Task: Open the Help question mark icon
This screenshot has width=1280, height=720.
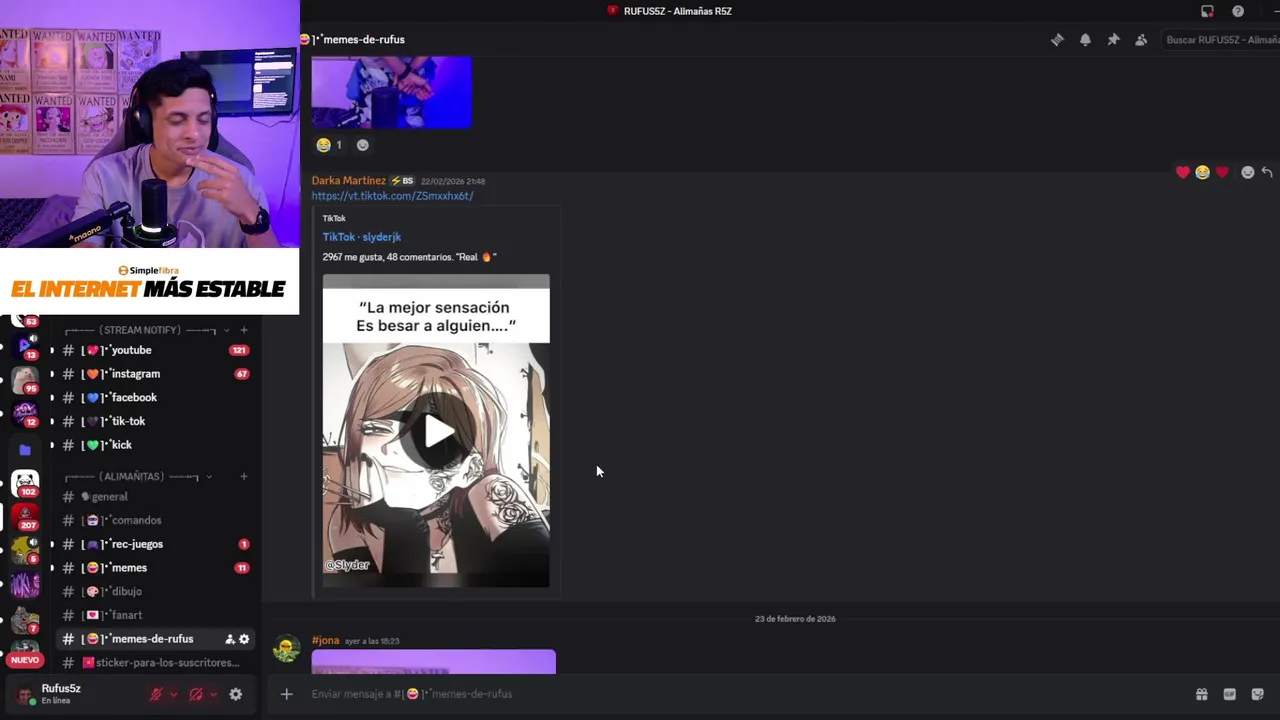Action: [x=1238, y=11]
